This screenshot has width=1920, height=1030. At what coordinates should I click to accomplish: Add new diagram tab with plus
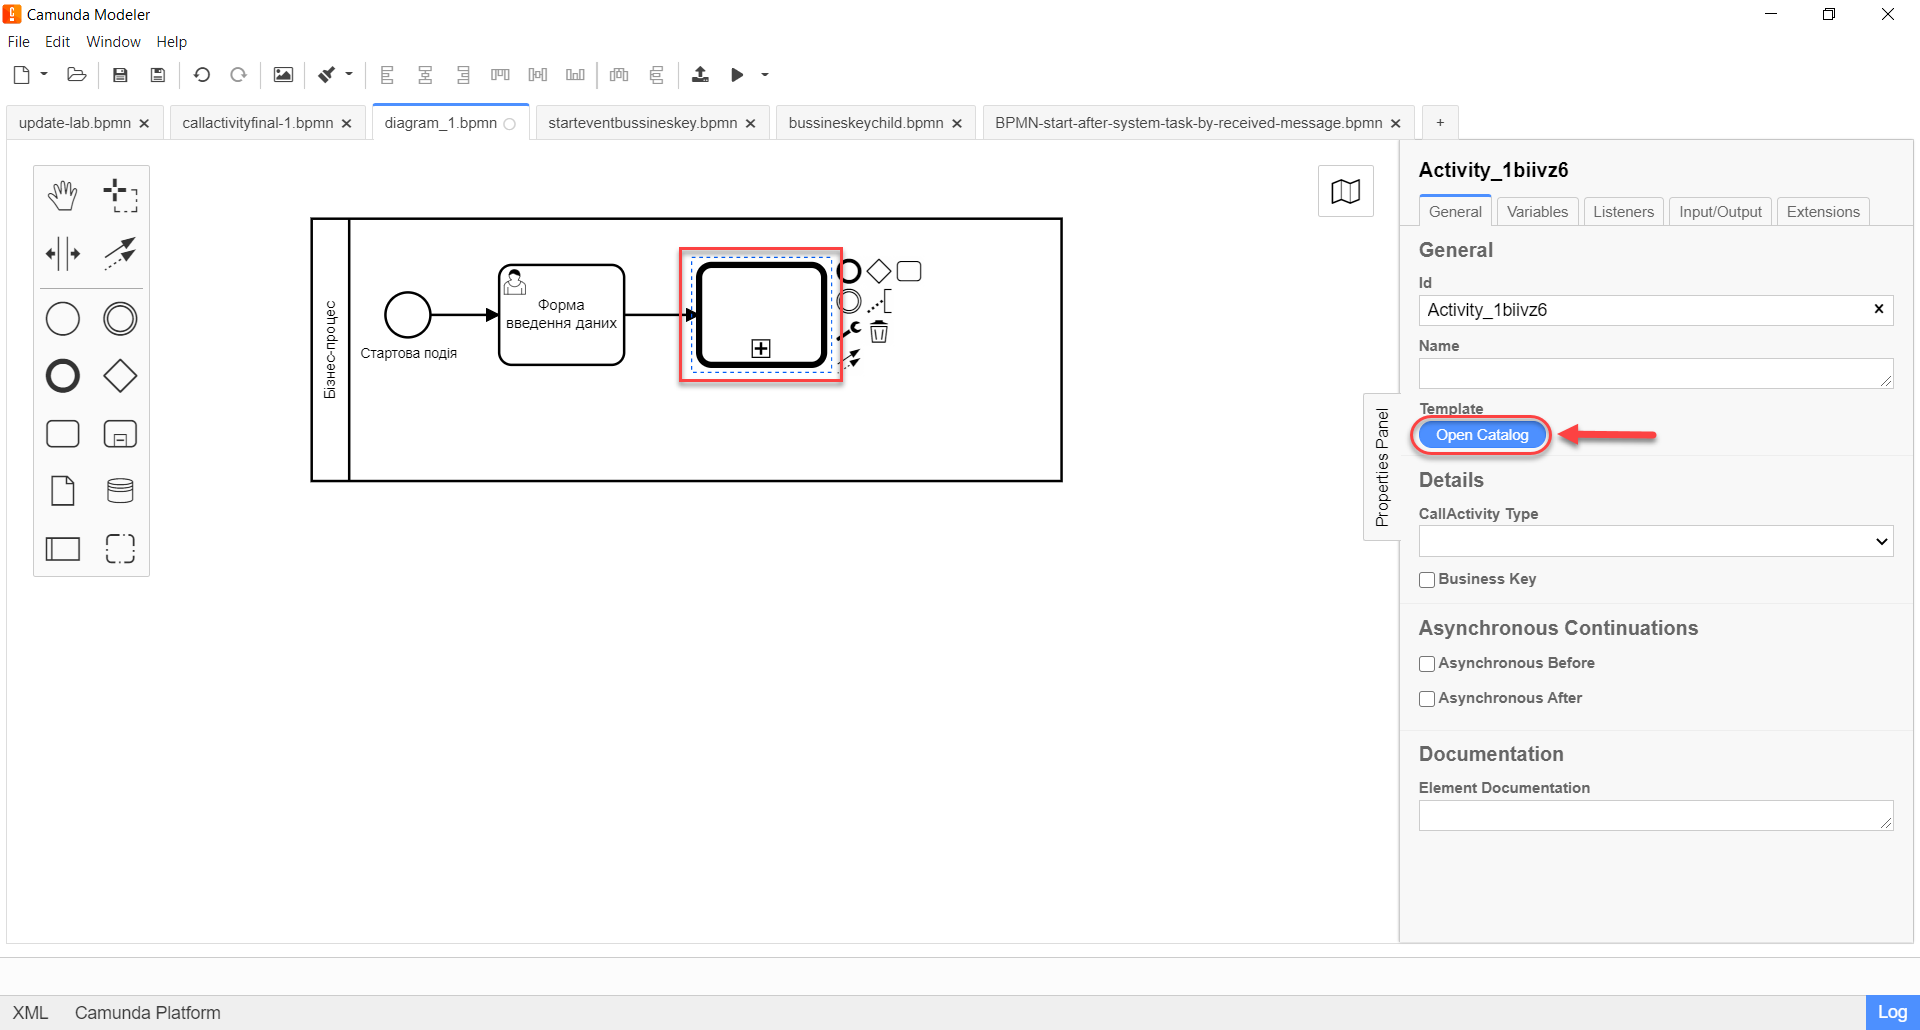1440,122
